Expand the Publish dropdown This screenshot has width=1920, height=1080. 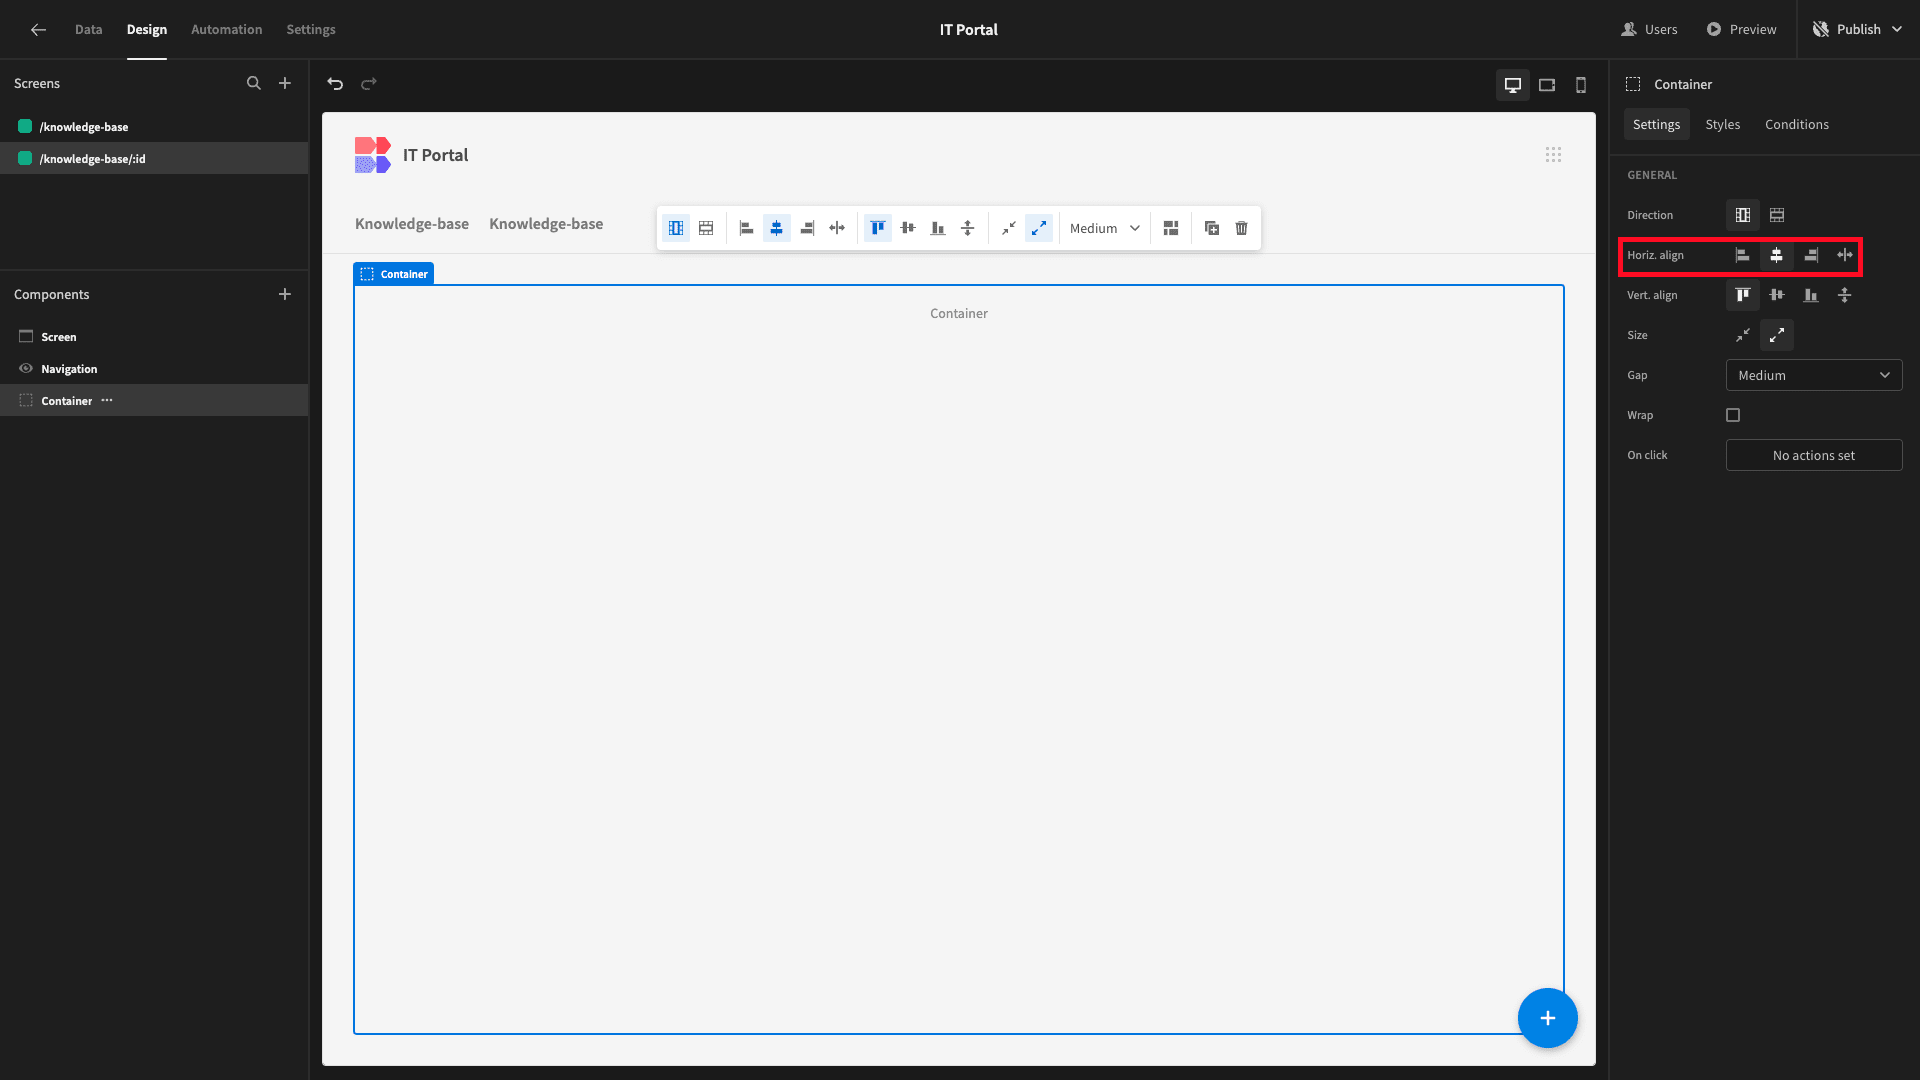(x=1897, y=29)
